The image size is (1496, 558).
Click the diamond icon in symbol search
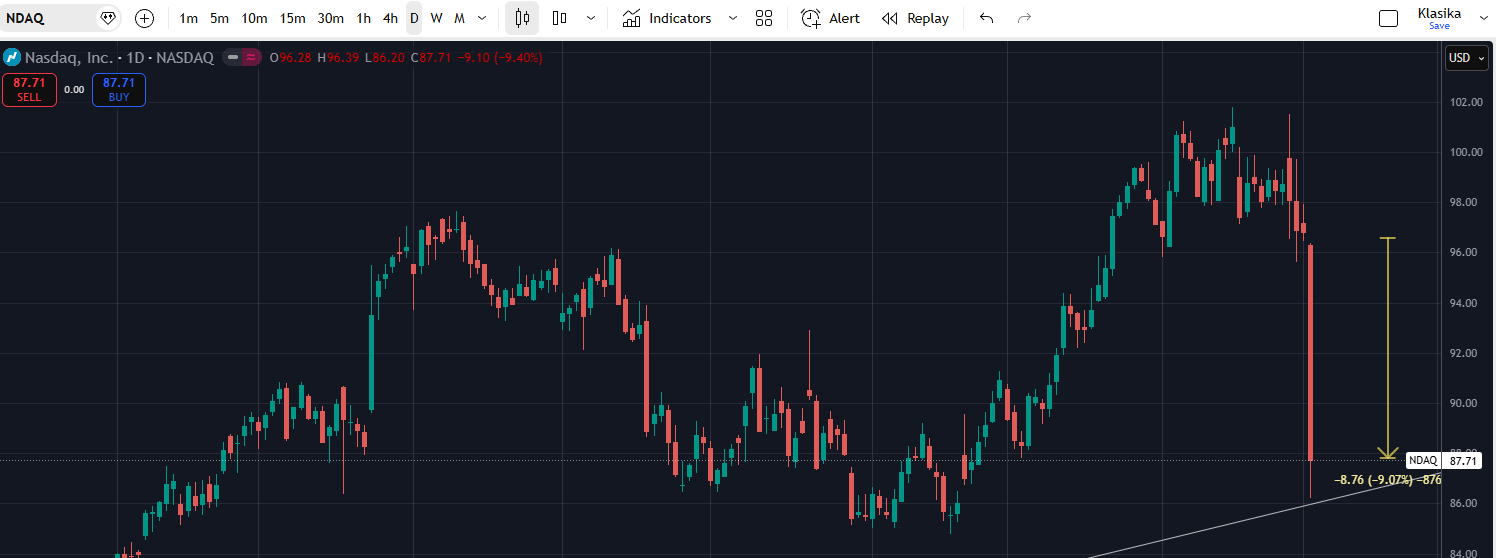point(108,18)
